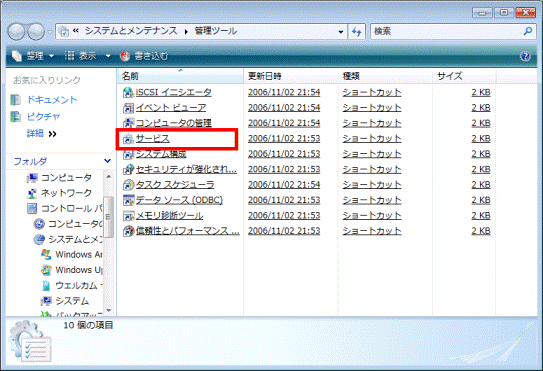Click the システム tree icon
543x371 pixels.
click(46, 301)
